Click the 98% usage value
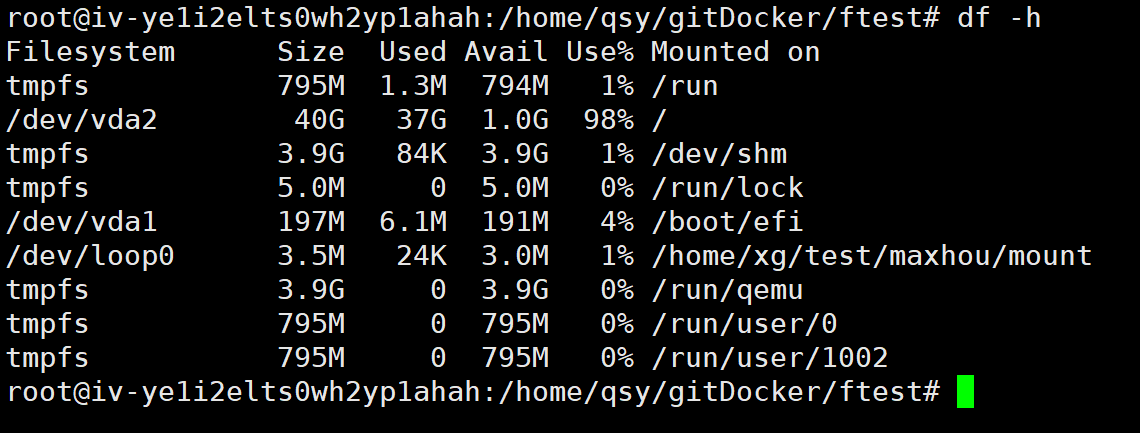This screenshot has height=433, width=1140. point(608,120)
